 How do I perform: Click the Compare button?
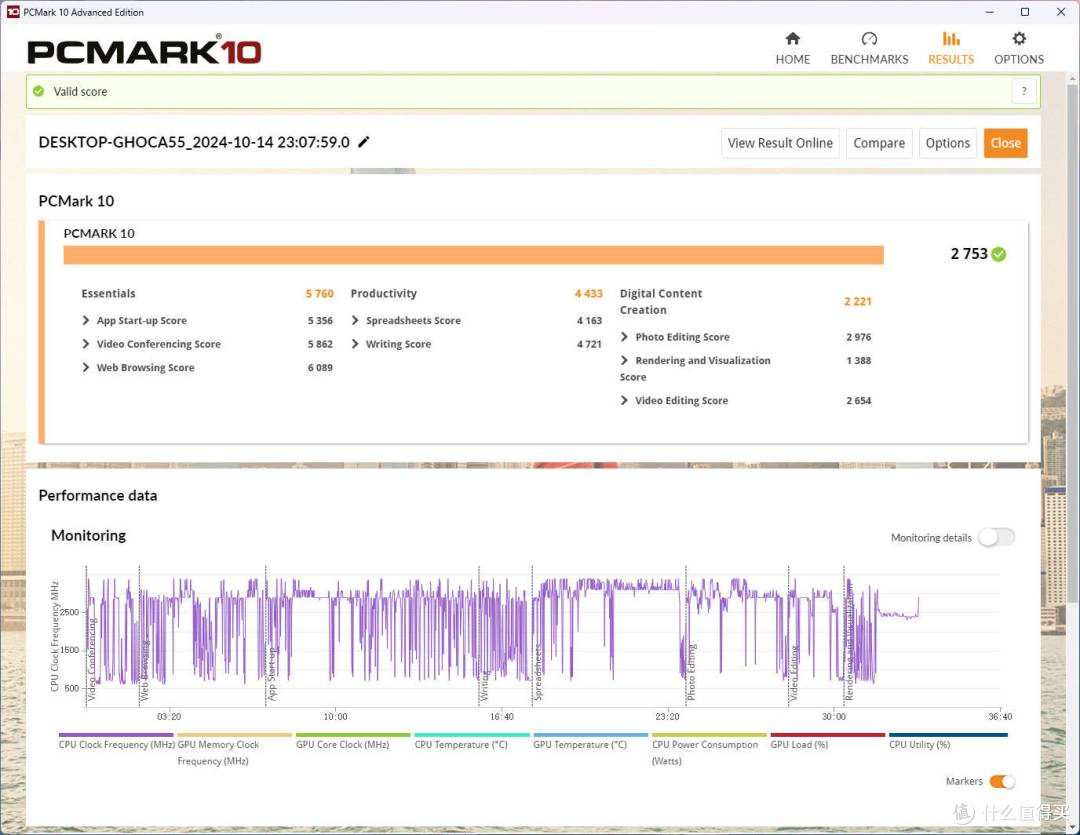click(879, 143)
